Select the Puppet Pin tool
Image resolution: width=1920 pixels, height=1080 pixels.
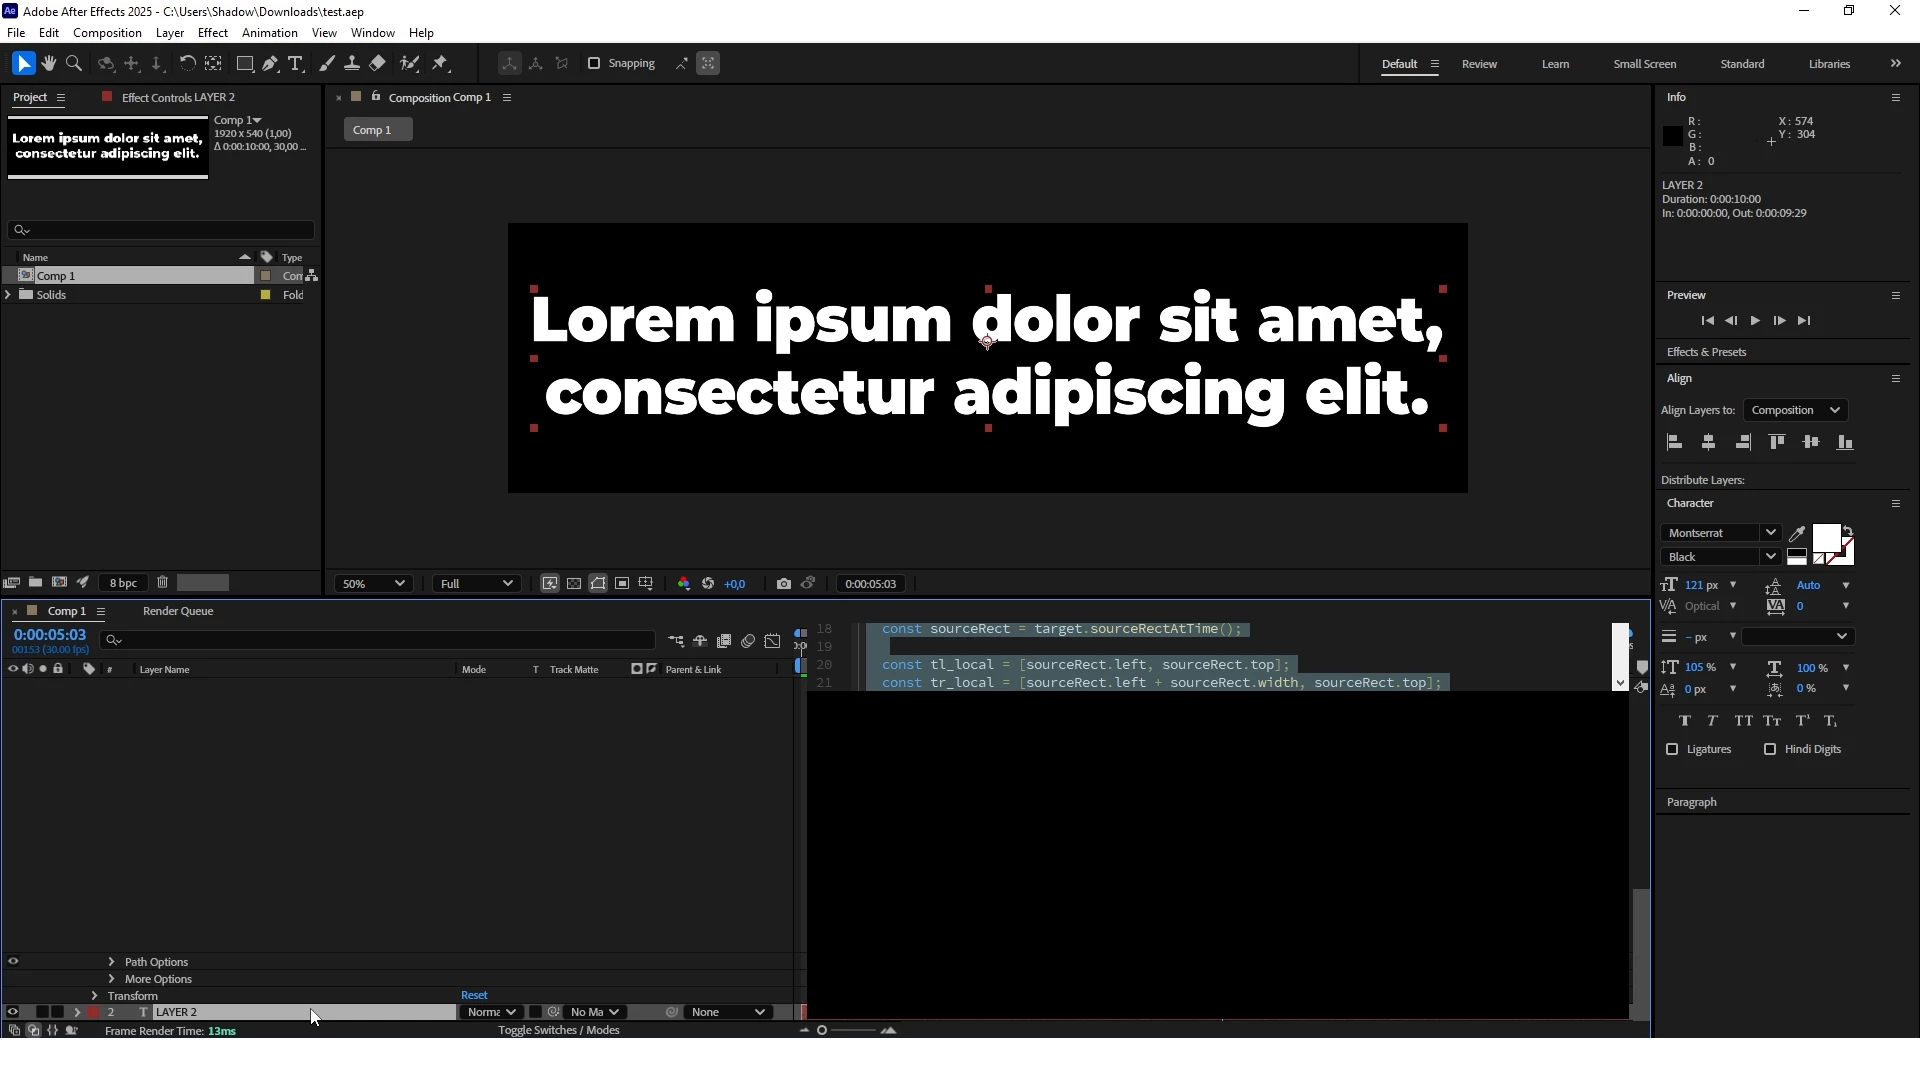(x=440, y=63)
